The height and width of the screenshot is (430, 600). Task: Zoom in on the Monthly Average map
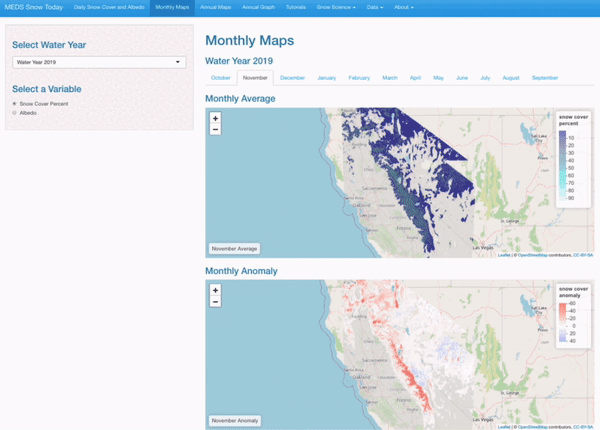point(215,119)
